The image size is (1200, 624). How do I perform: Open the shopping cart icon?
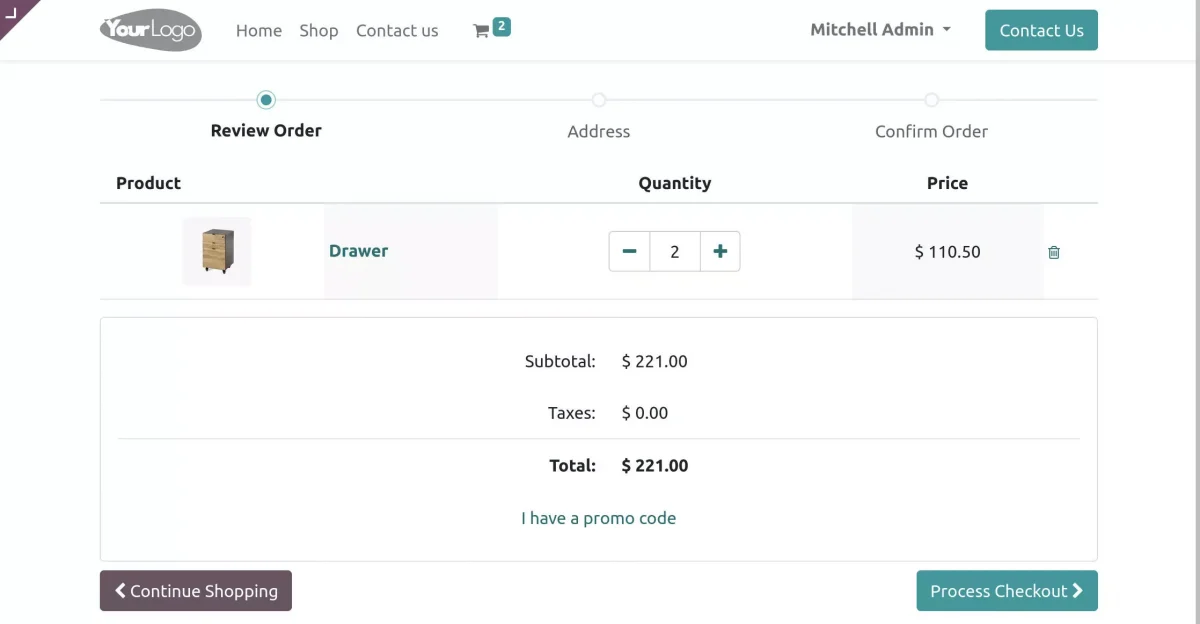tap(482, 31)
